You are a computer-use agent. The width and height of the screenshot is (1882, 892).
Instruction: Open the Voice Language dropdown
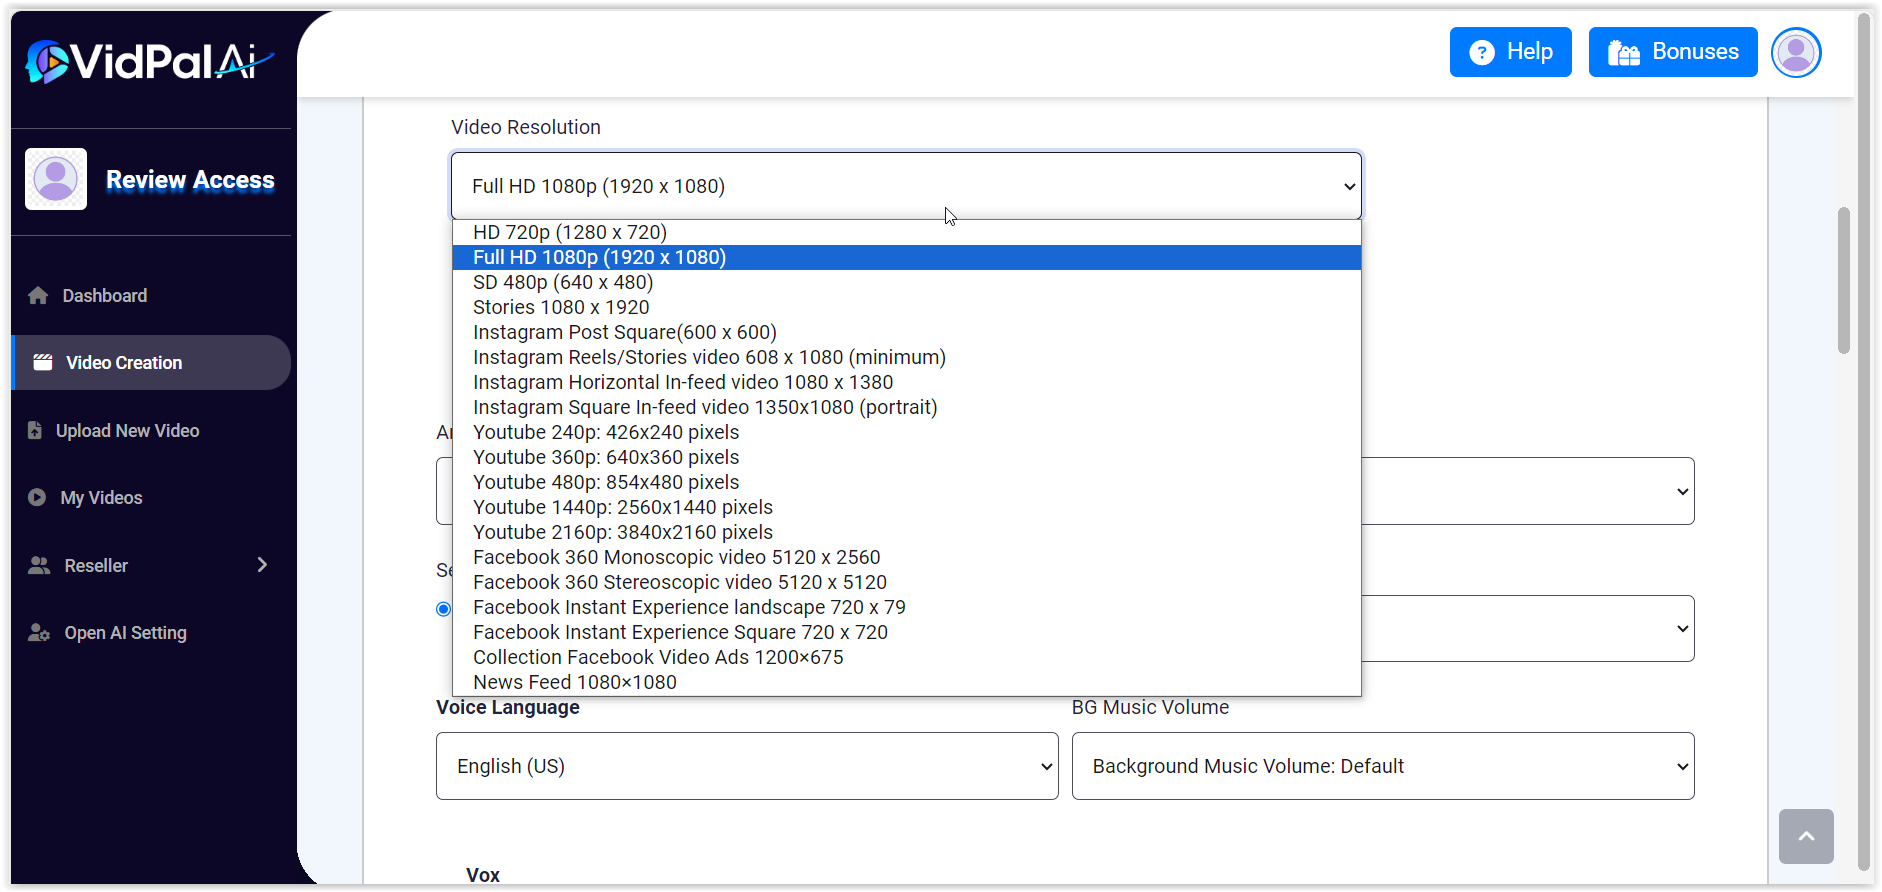tap(747, 766)
